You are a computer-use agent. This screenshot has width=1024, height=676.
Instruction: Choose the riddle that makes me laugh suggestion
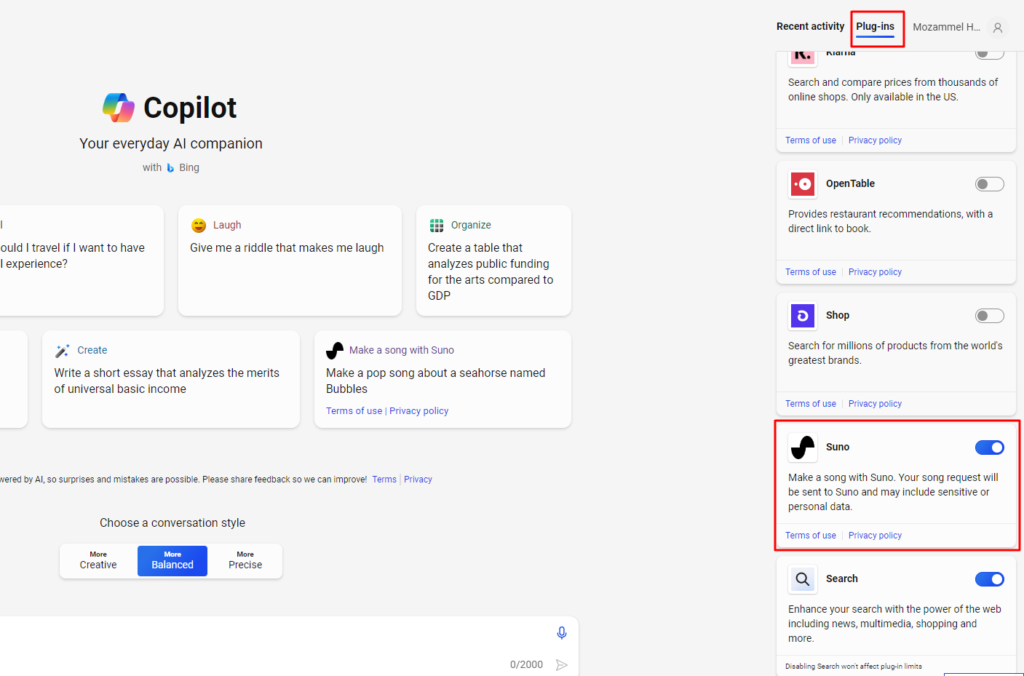[290, 261]
